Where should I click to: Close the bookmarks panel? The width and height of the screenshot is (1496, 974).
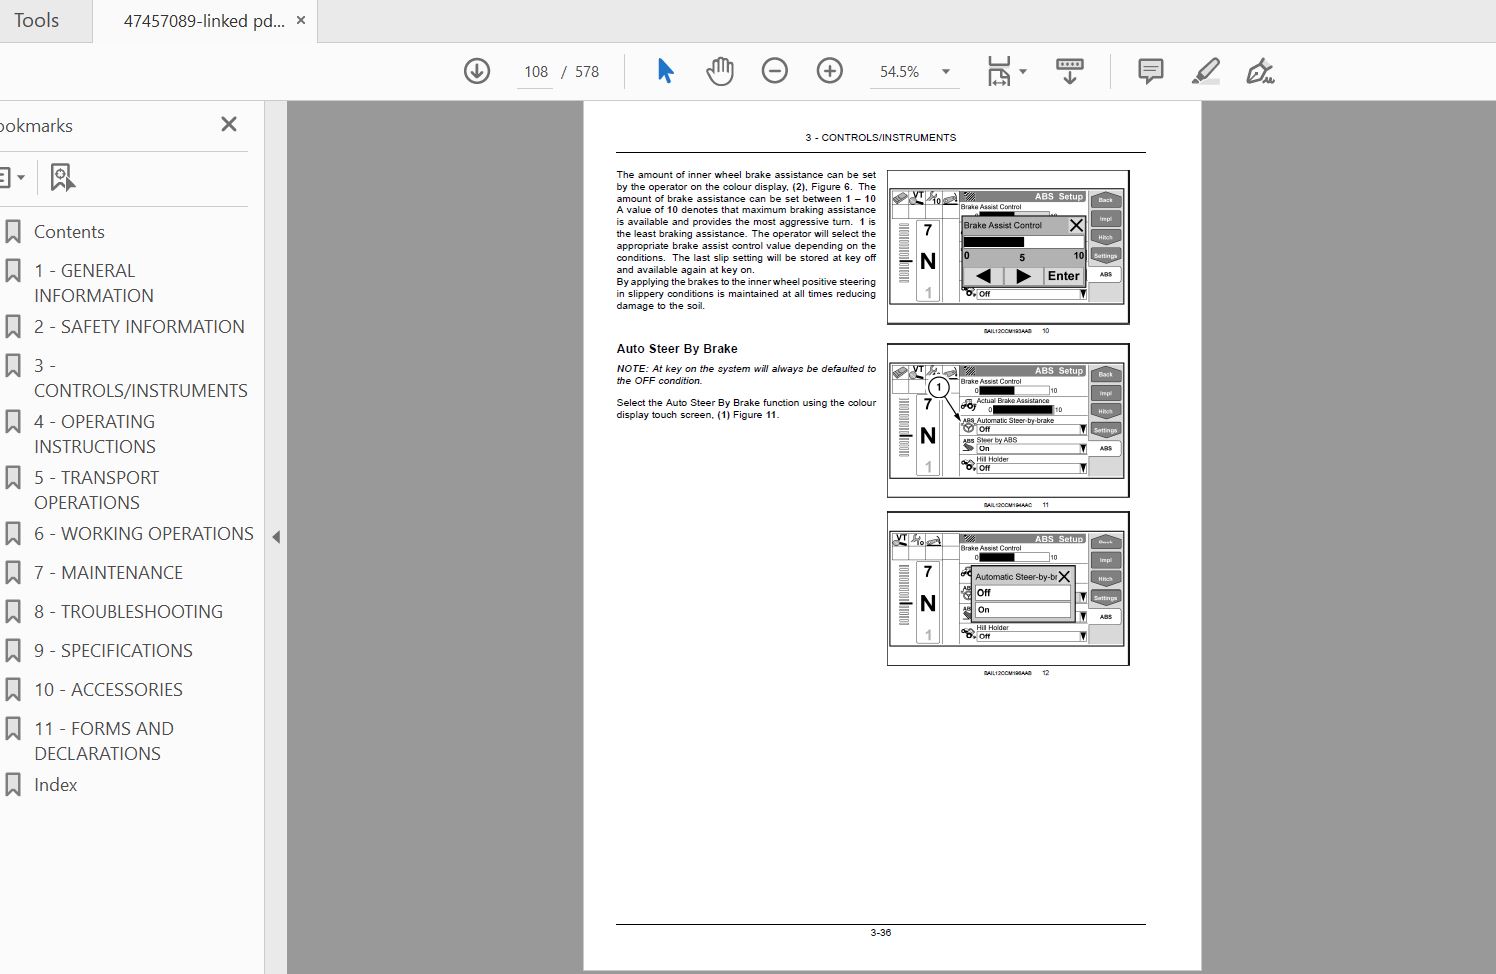[x=229, y=124]
